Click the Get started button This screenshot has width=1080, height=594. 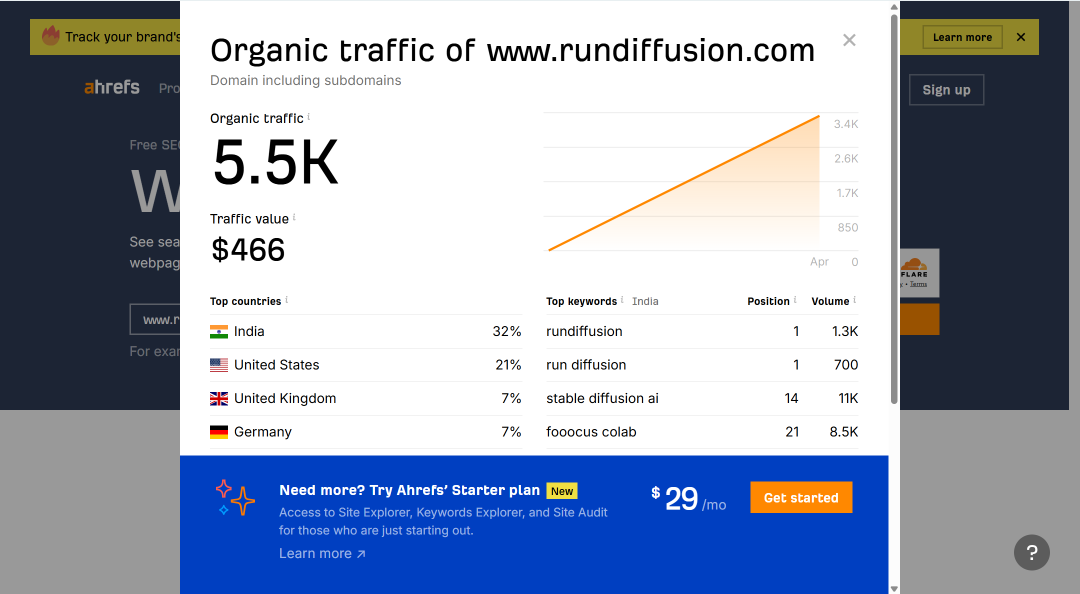coord(801,498)
